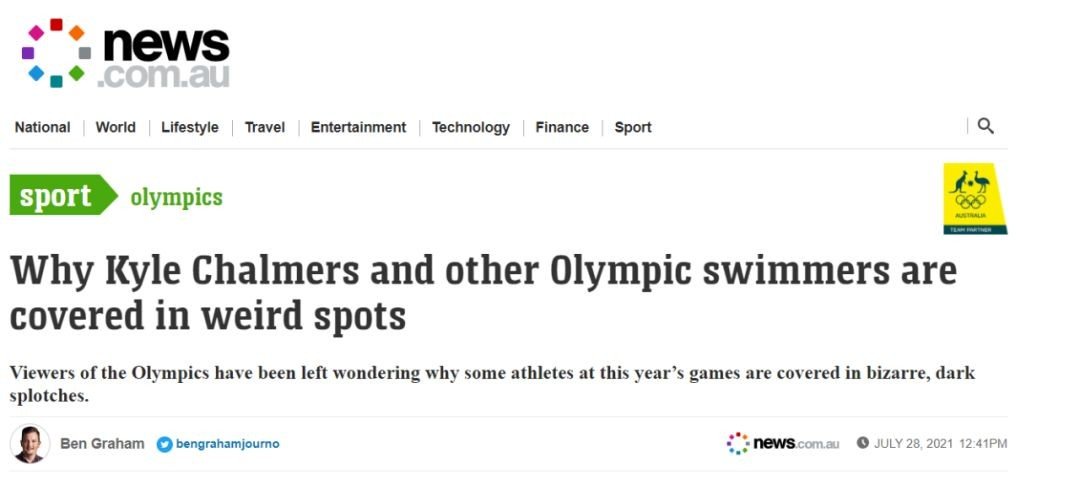Viewport: 1080px width, 480px height.
Task: Go to the World section
Action: tap(115, 127)
